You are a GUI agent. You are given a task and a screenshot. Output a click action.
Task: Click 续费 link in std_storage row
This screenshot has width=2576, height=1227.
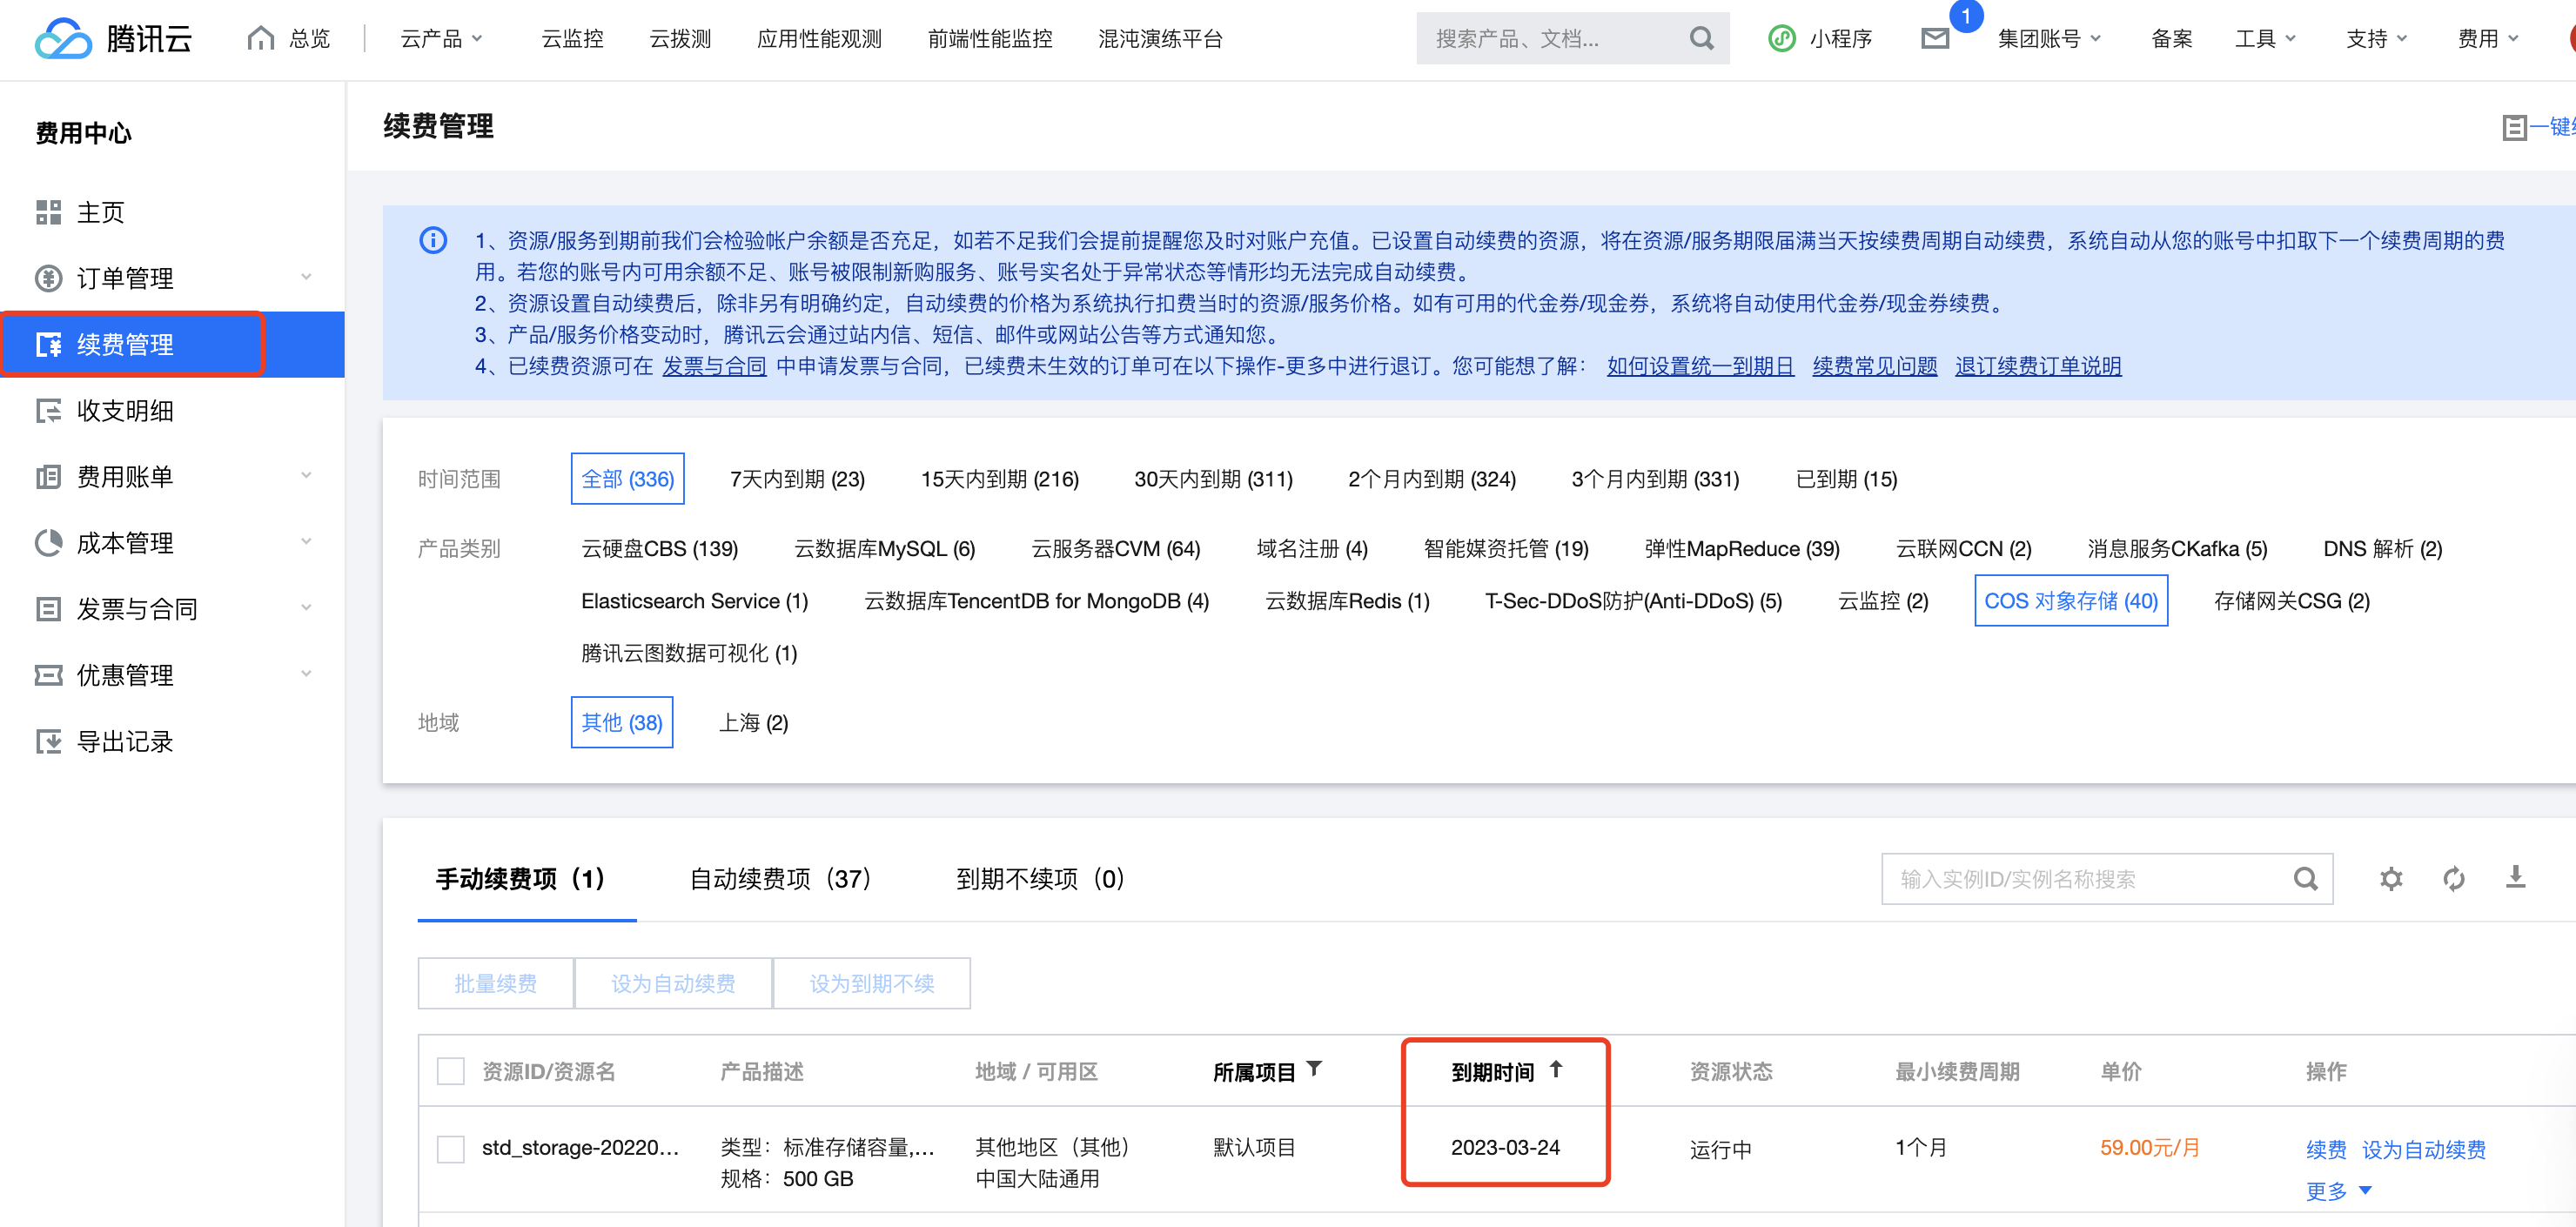point(2326,1149)
